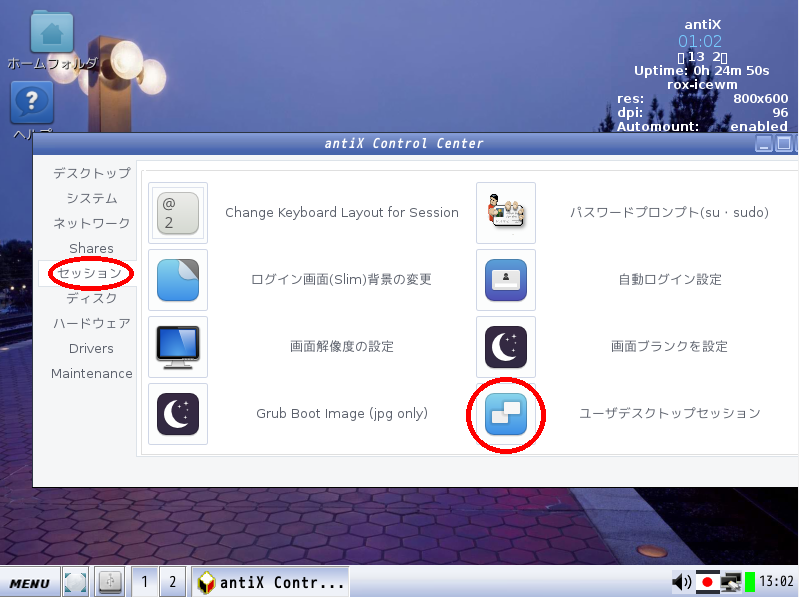Minimize the antiX Control Center window
Image resolution: width=799 pixels, height=597 pixels.
click(x=763, y=144)
